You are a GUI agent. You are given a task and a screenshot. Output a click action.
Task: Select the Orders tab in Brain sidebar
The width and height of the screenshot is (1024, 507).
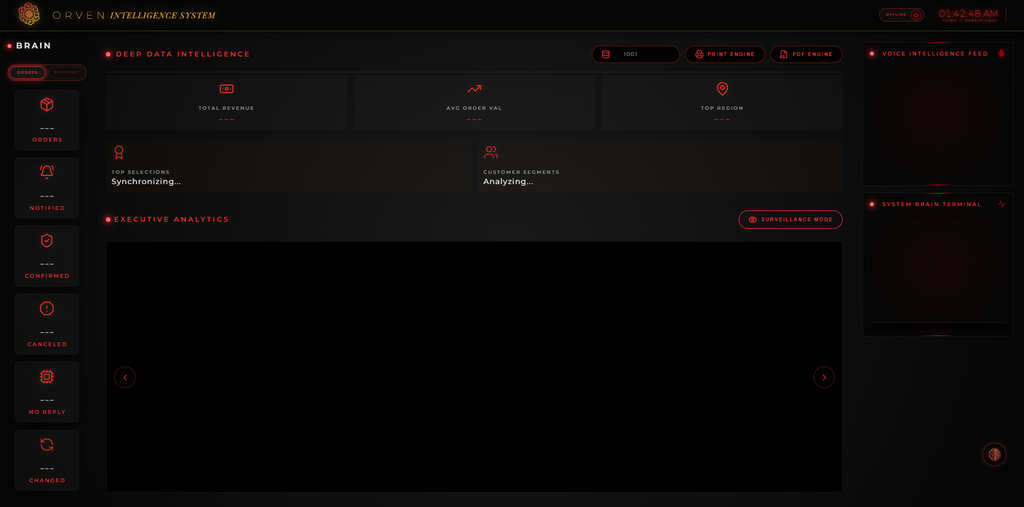[x=27, y=73]
